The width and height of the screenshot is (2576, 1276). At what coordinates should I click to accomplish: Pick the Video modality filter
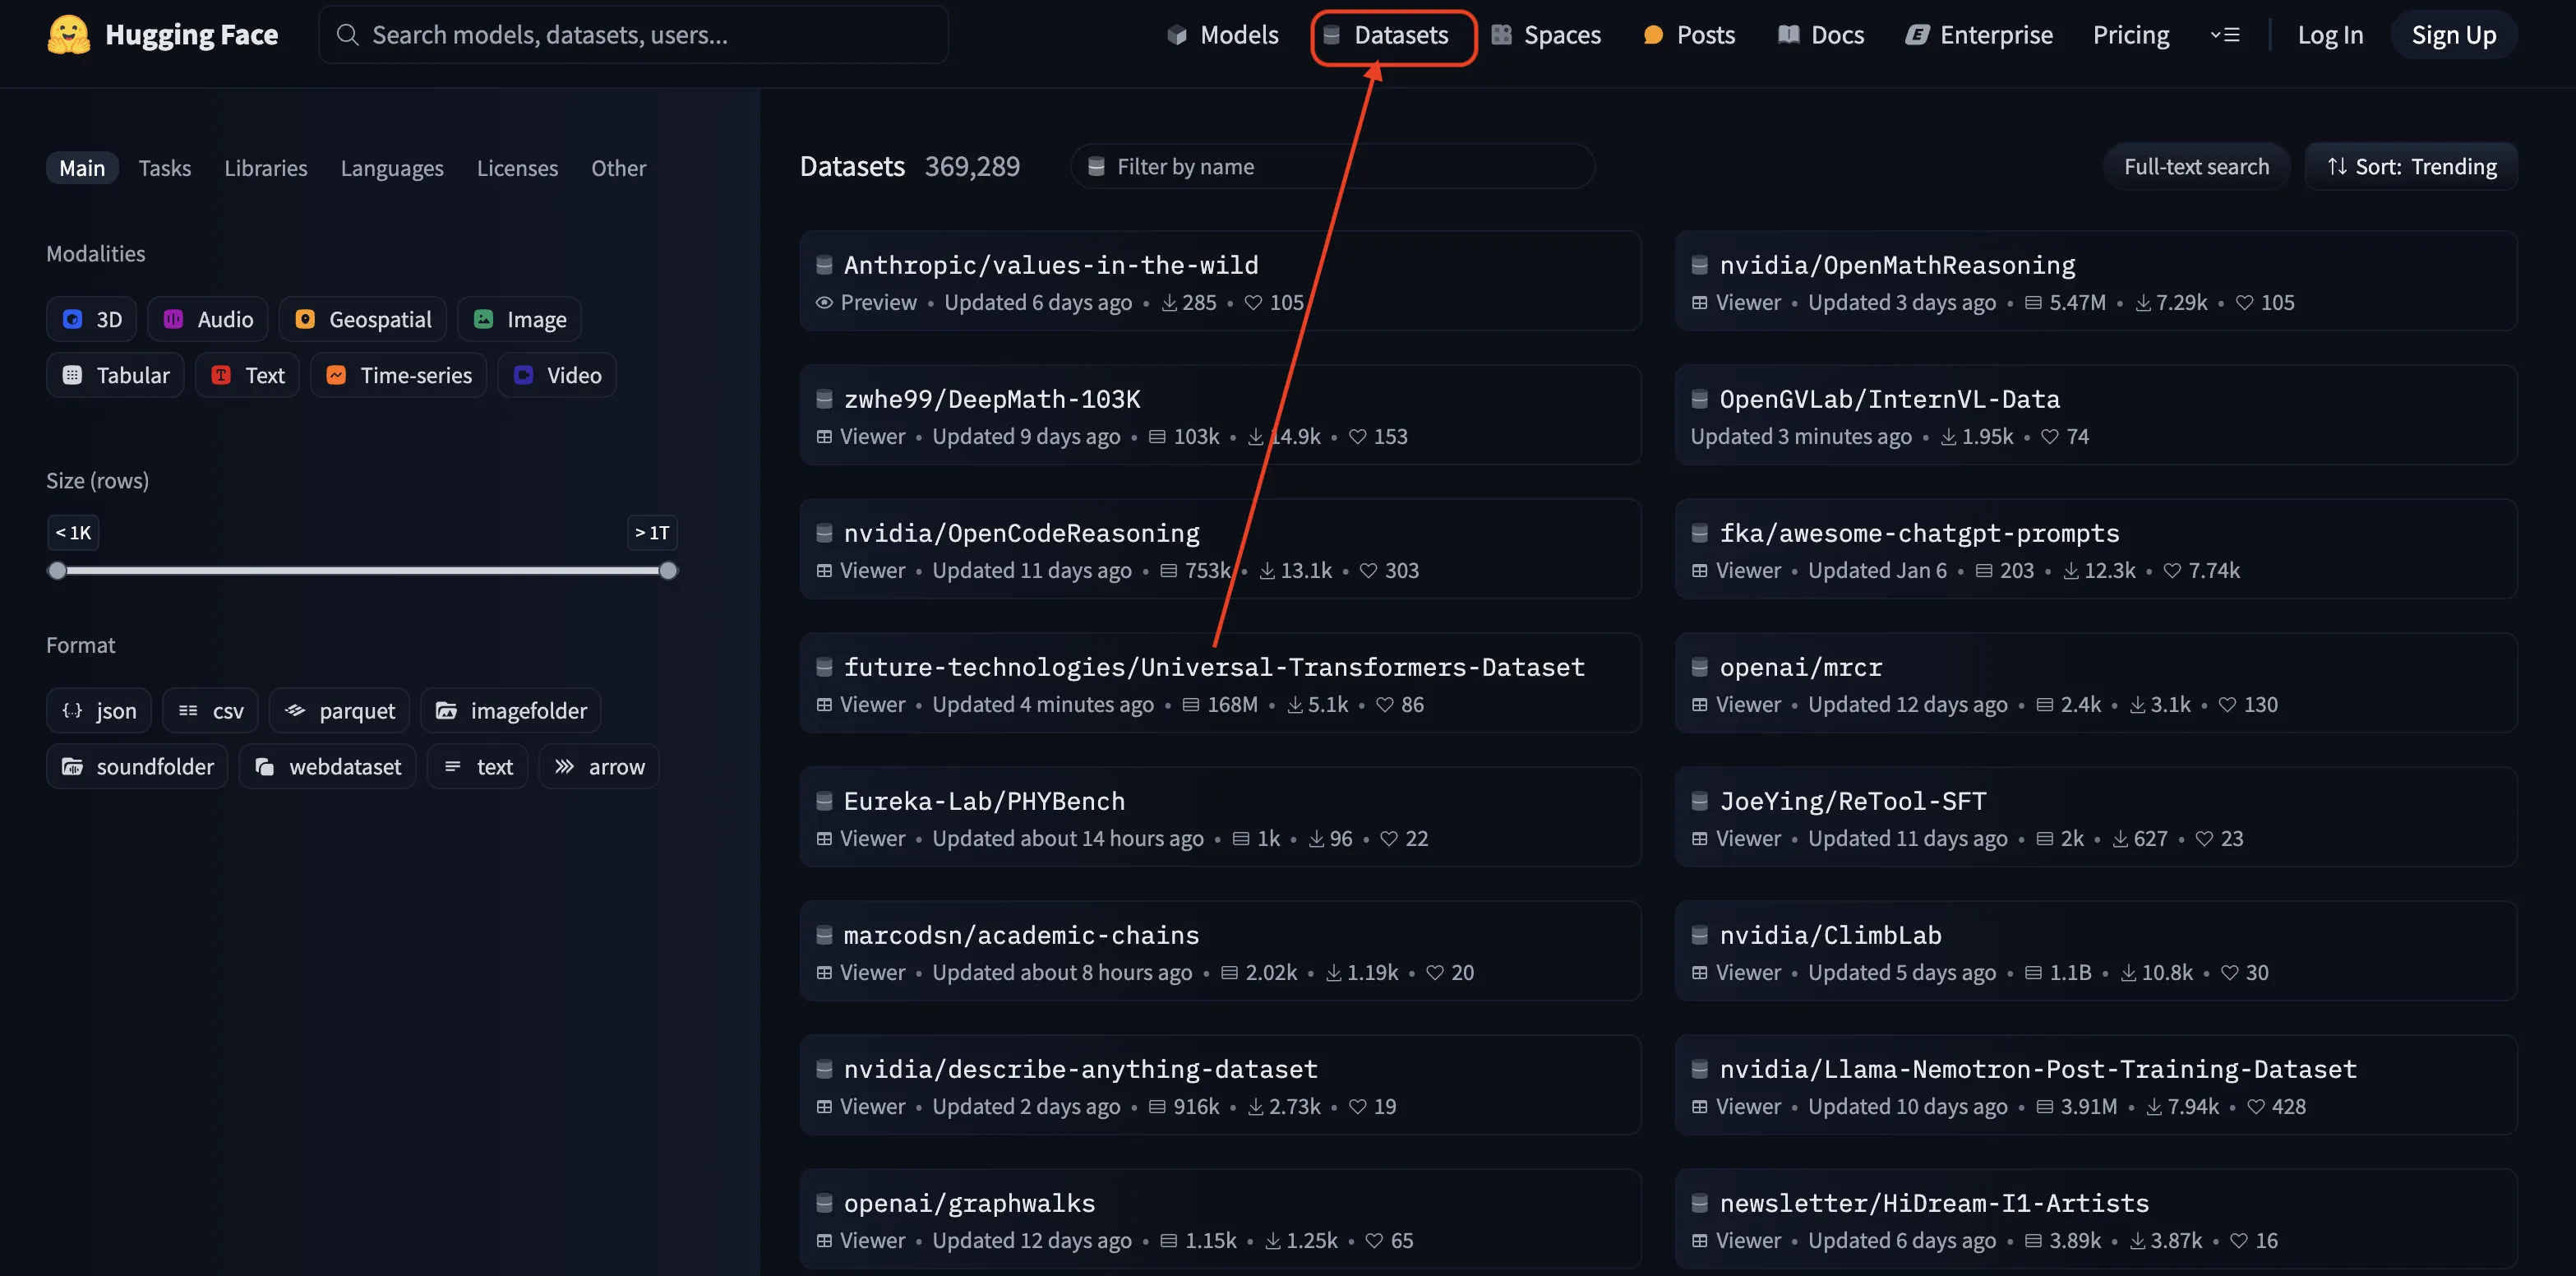(557, 375)
